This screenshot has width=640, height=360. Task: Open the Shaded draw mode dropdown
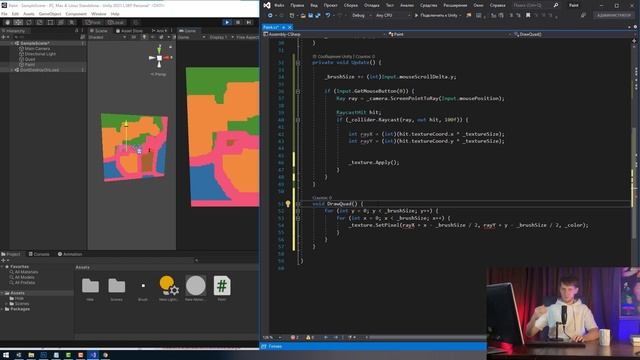click(107, 37)
